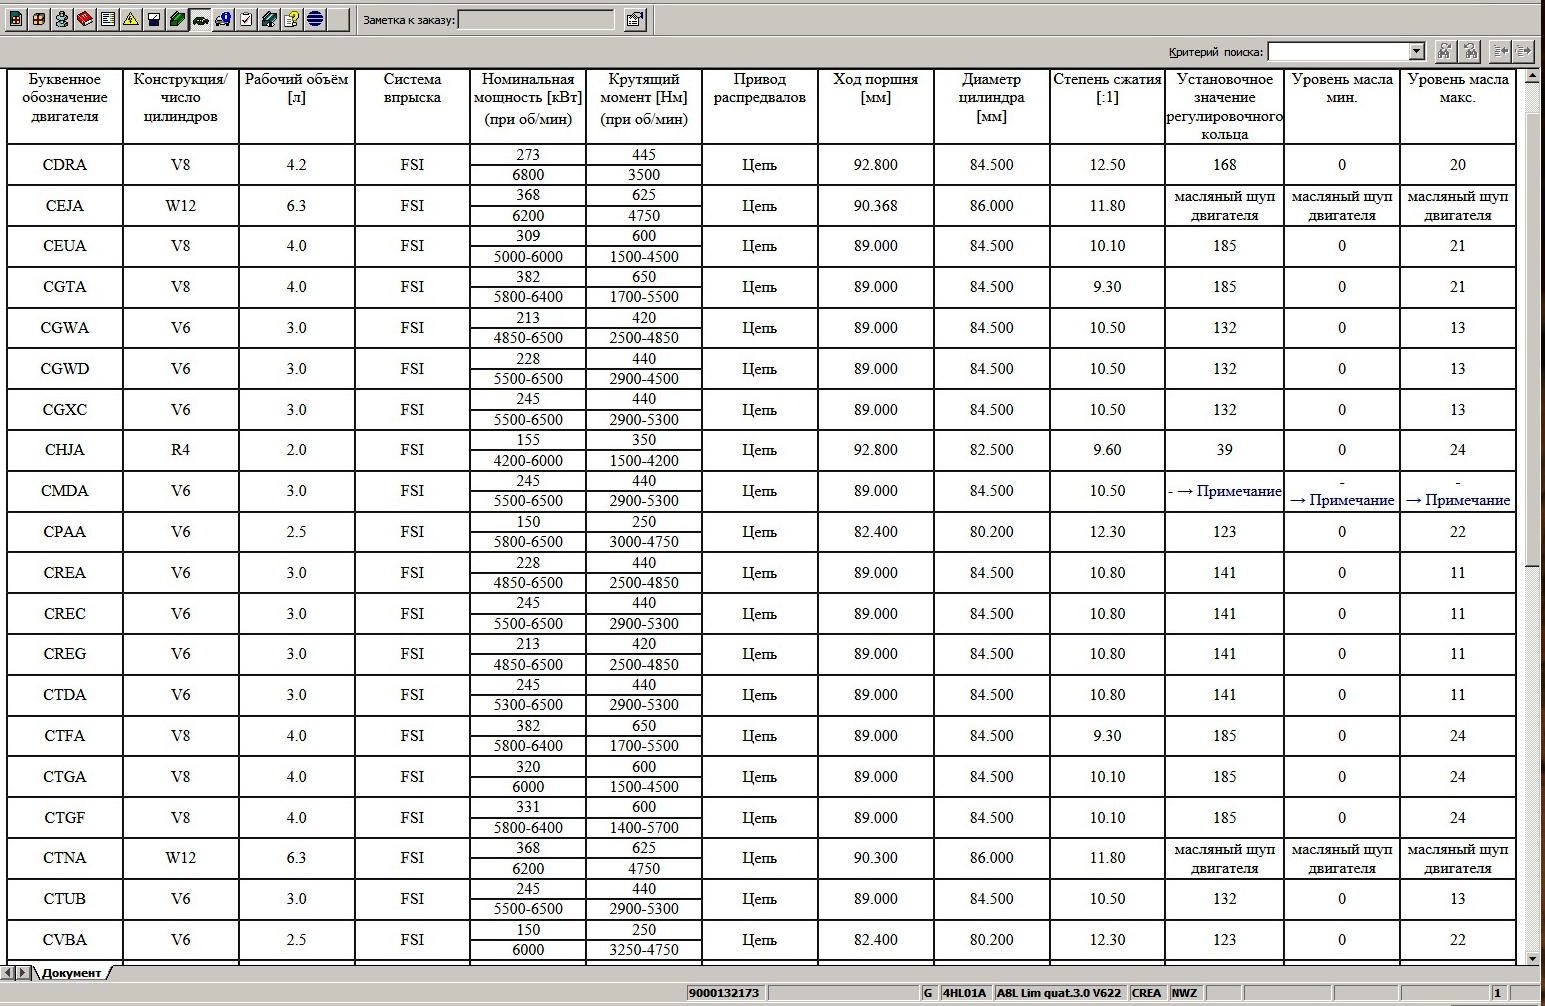The image size is (1545, 1006).
Task: Click the red book icon in toolbar
Action: click(85, 19)
